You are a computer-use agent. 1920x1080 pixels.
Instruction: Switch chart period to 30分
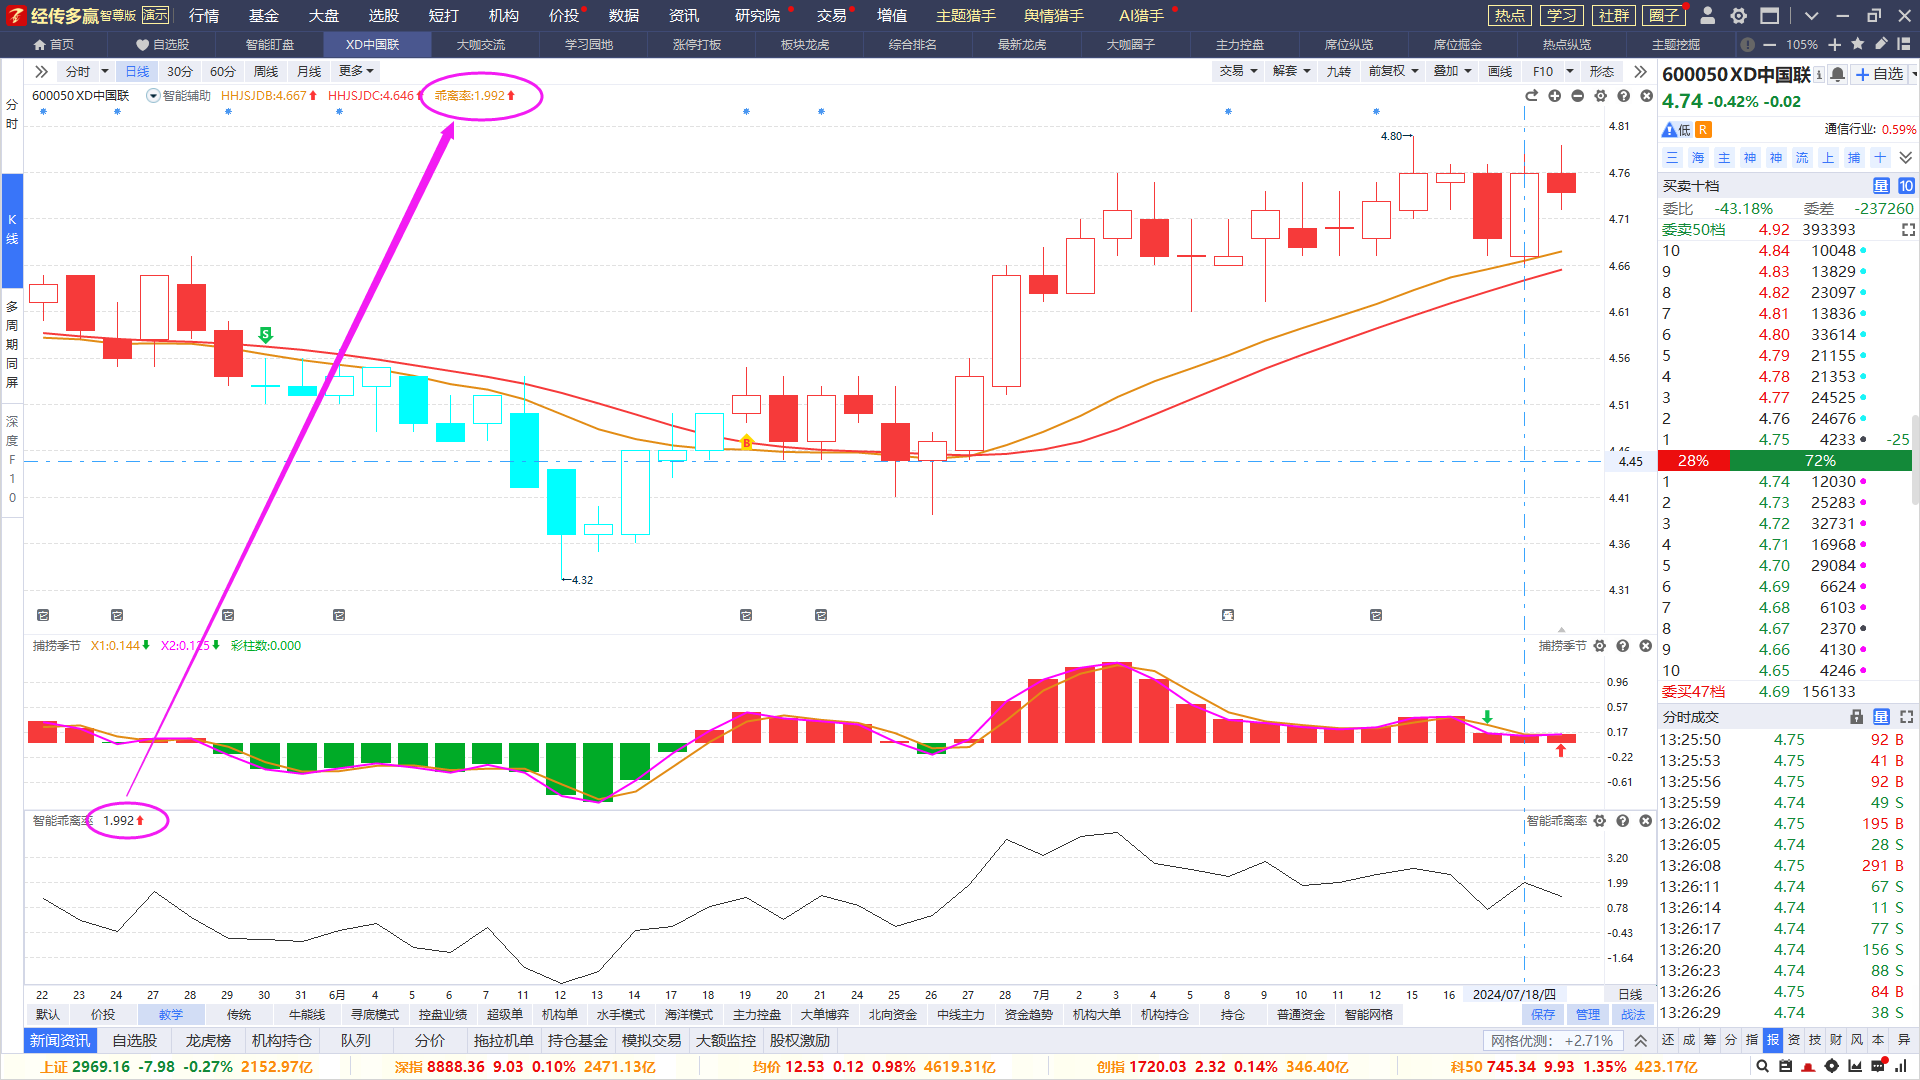(180, 71)
